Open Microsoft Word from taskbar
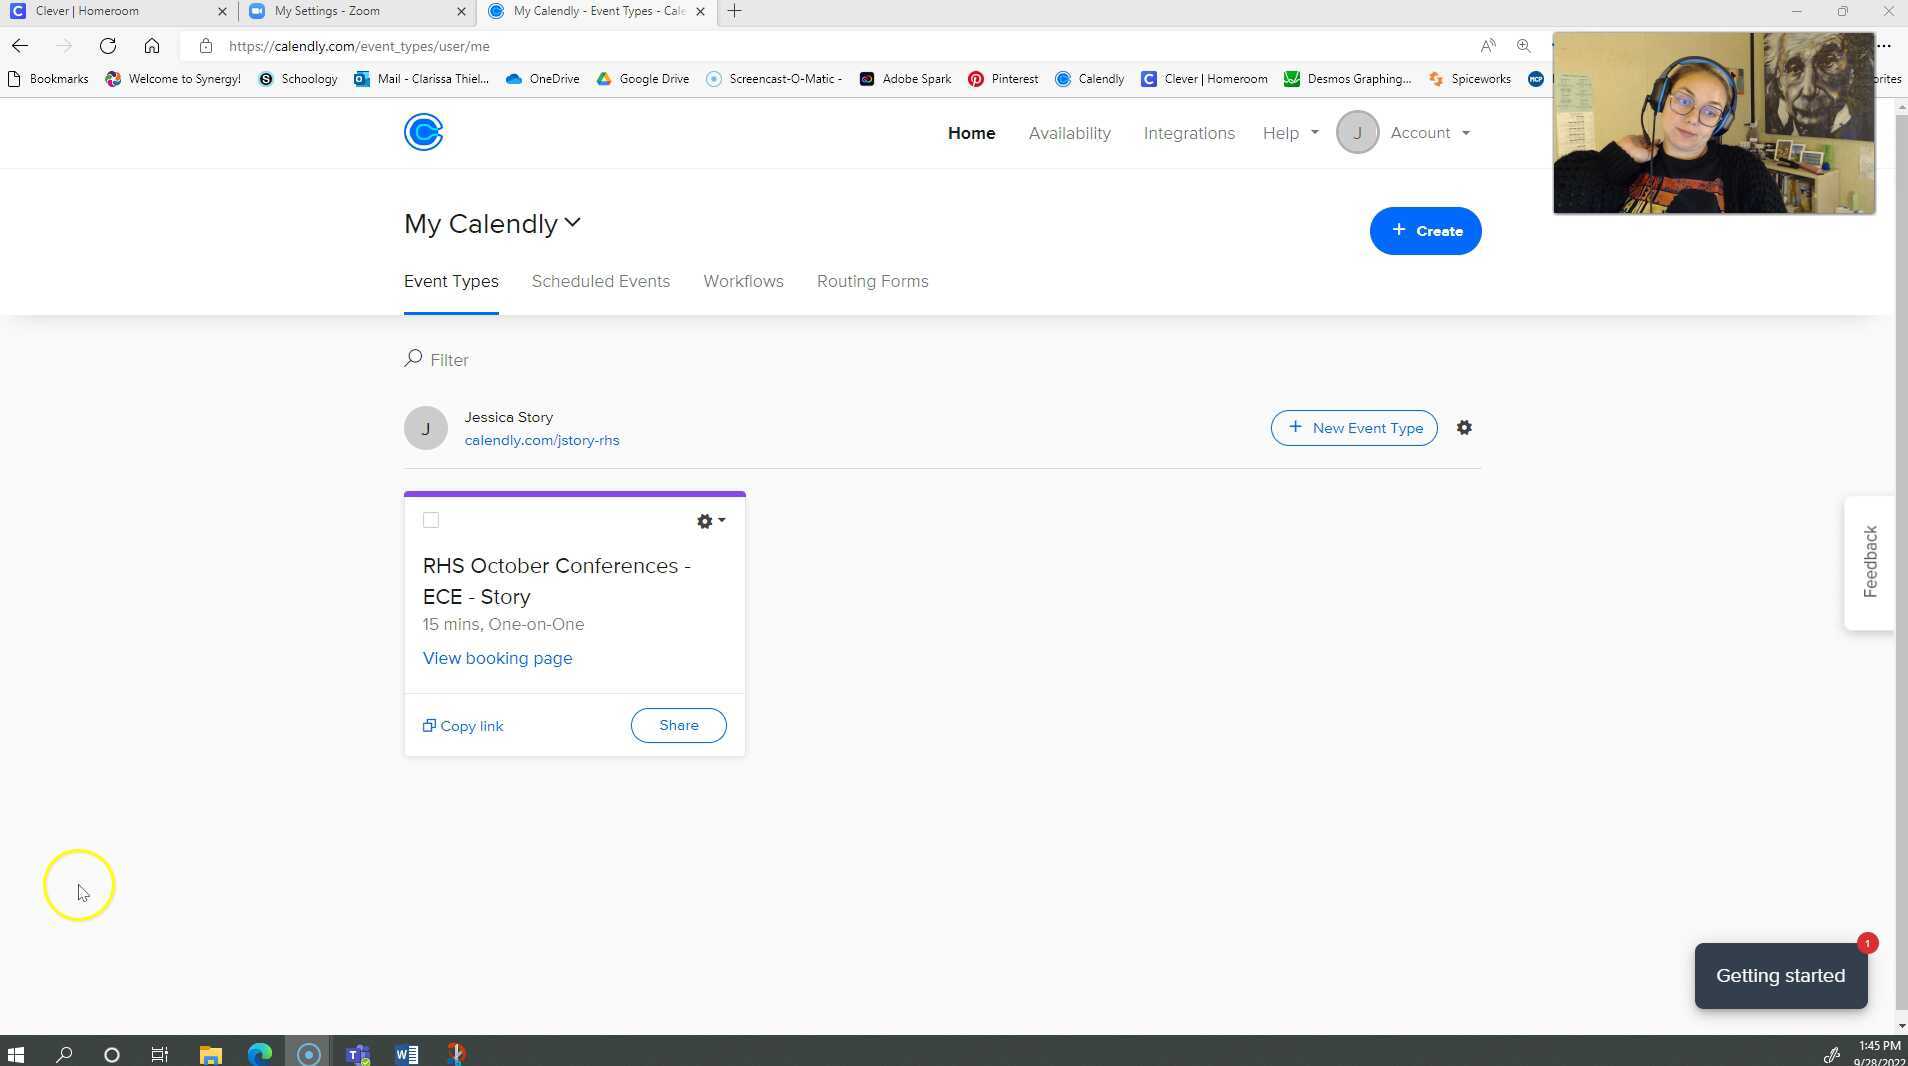 coord(407,1054)
